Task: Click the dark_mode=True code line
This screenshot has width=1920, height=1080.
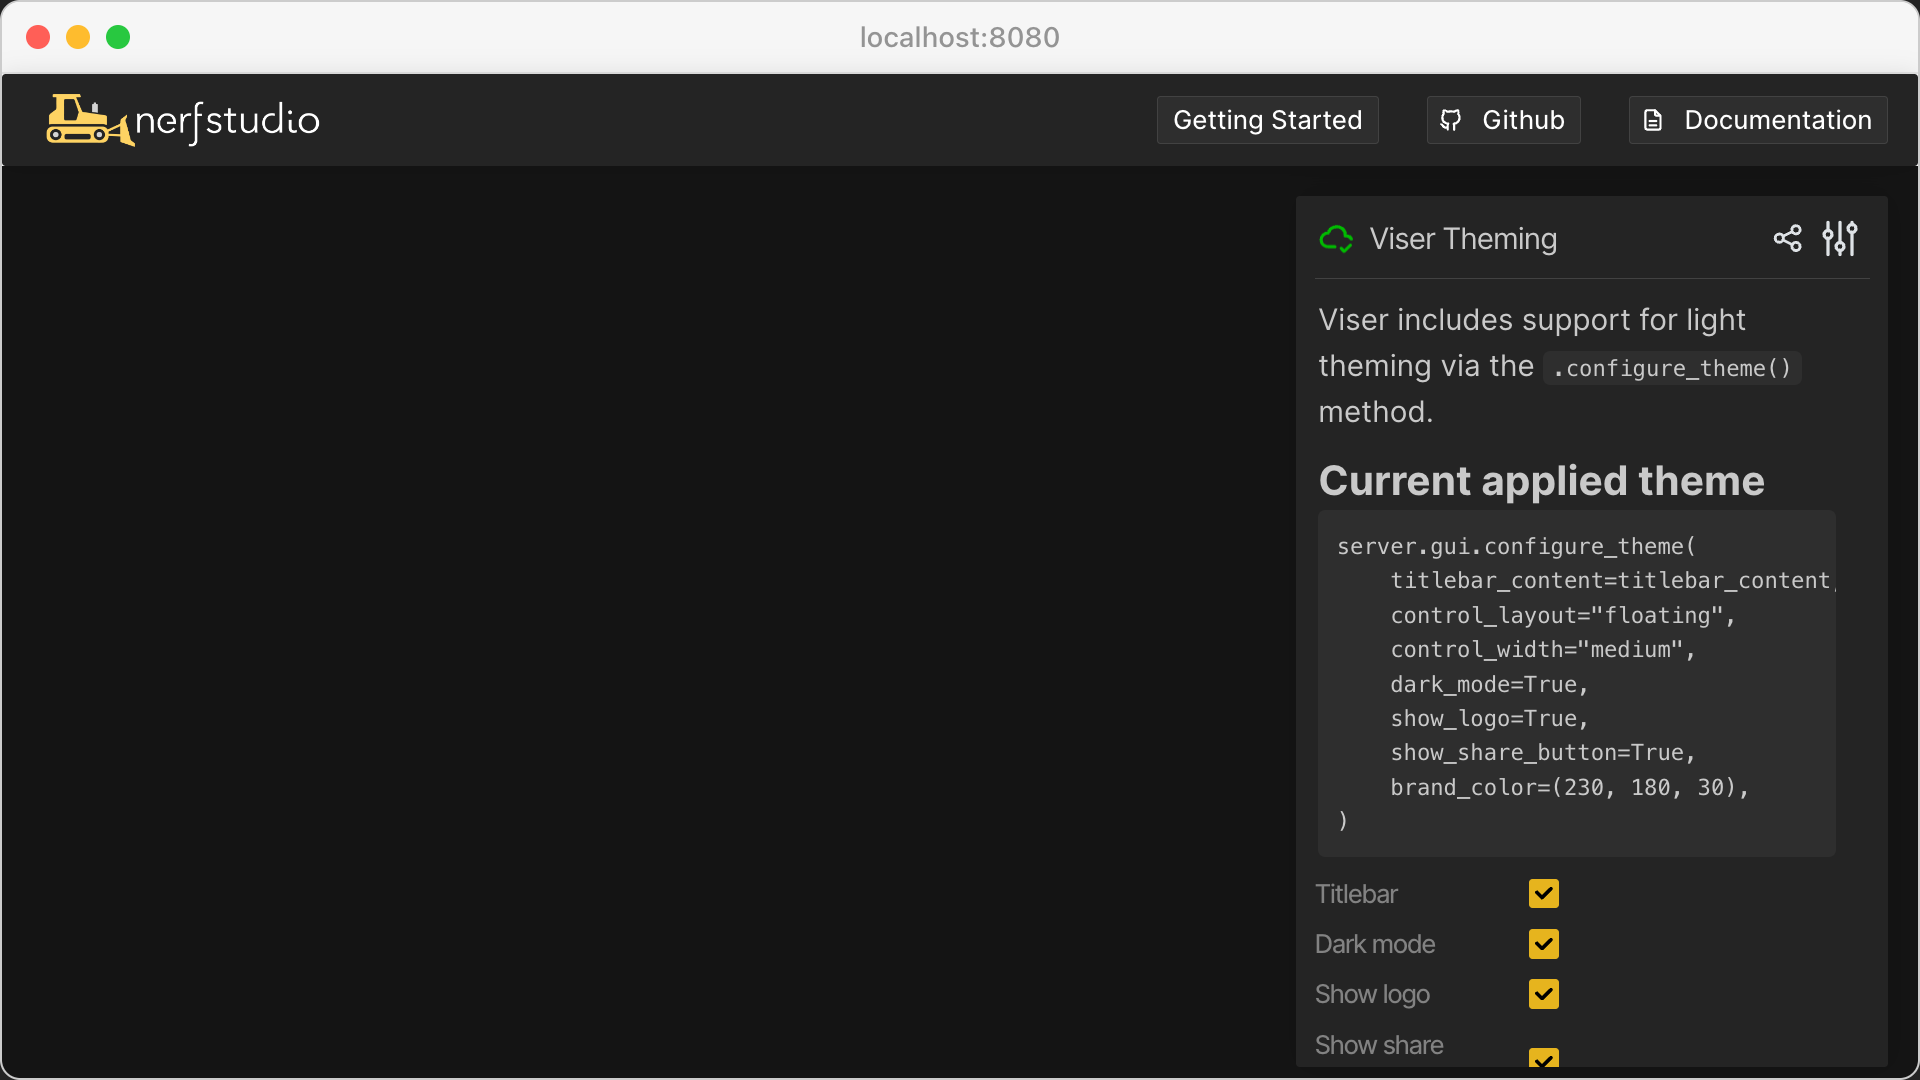Action: pos(1489,685)
